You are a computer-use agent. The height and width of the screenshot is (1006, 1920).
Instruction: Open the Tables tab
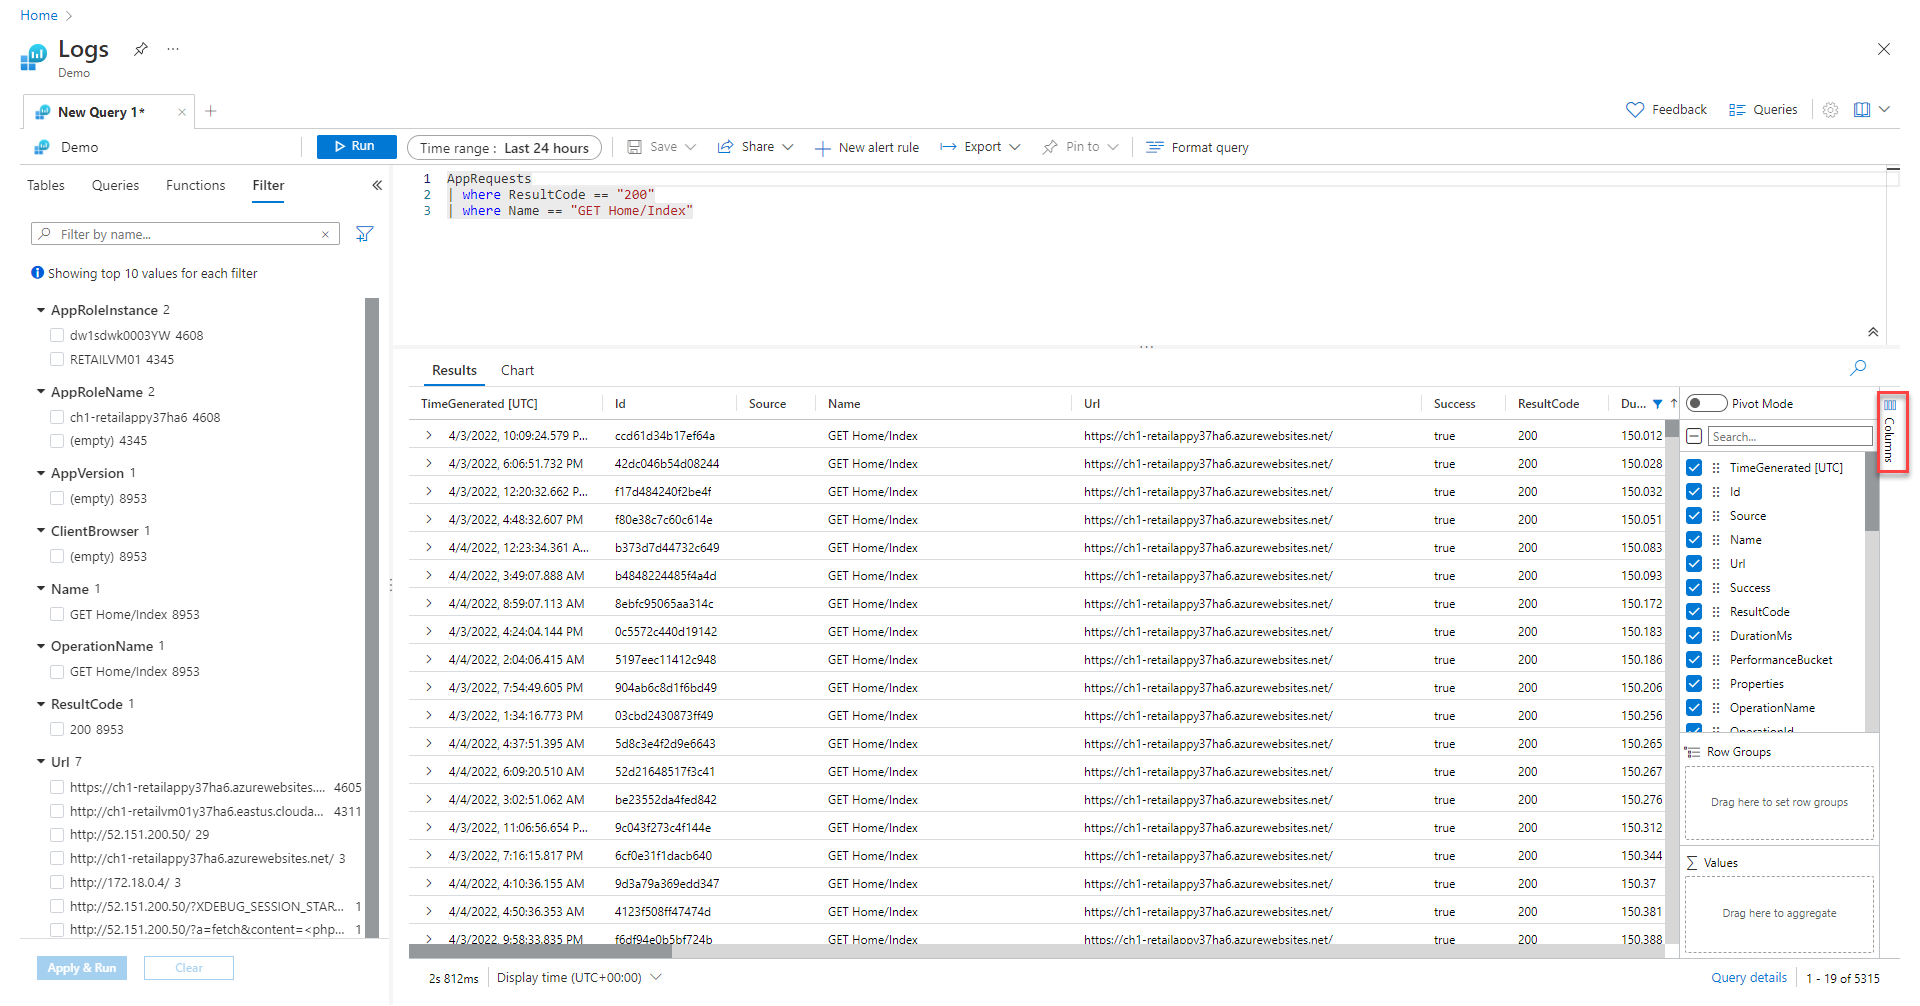[x=46, y=185]
